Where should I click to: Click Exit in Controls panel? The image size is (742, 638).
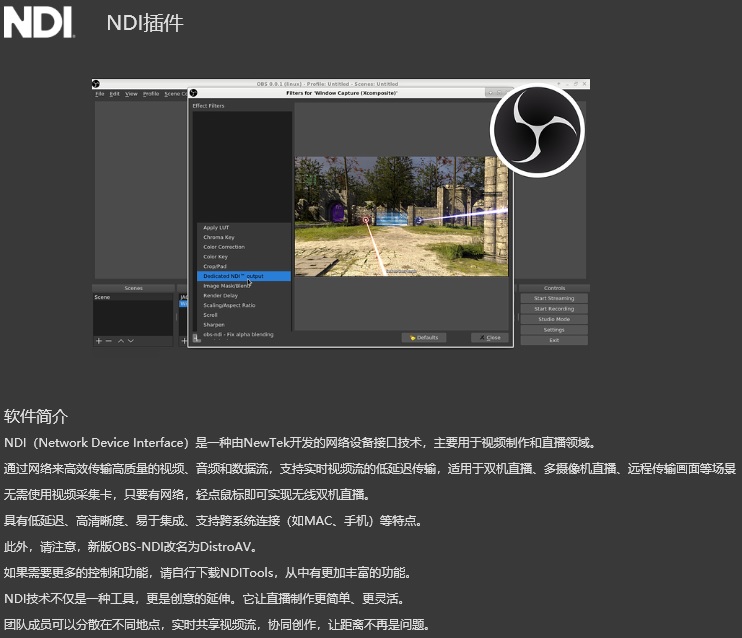click(554, 340)
